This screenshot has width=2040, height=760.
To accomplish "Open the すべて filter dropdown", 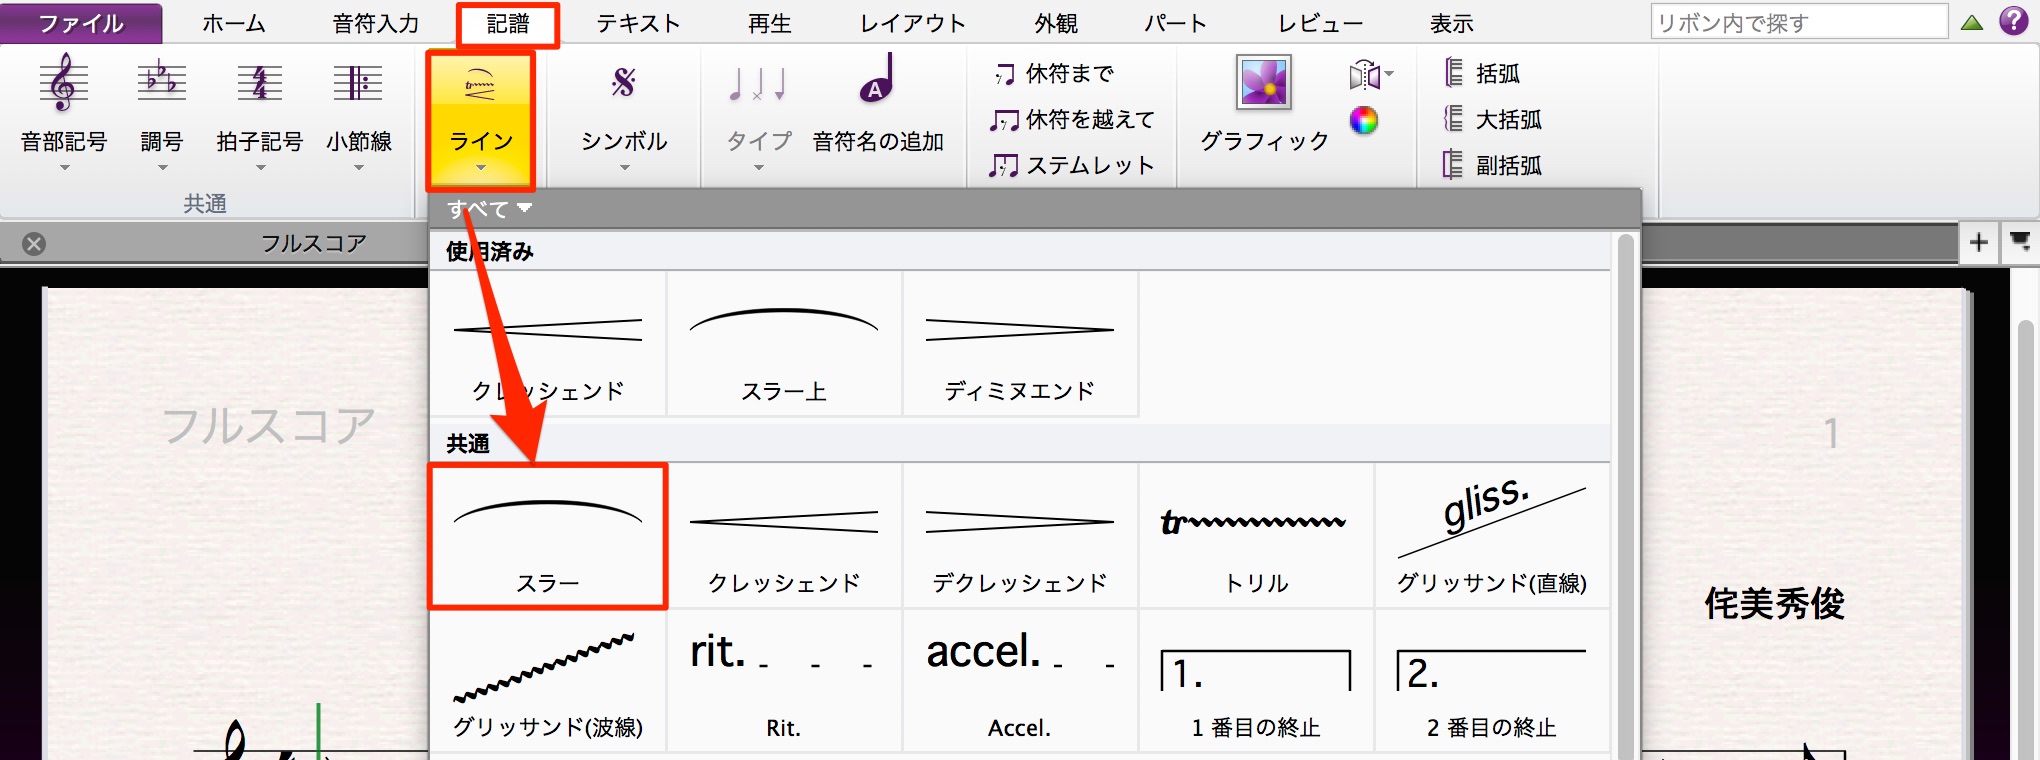I will [x=489, y=209].
